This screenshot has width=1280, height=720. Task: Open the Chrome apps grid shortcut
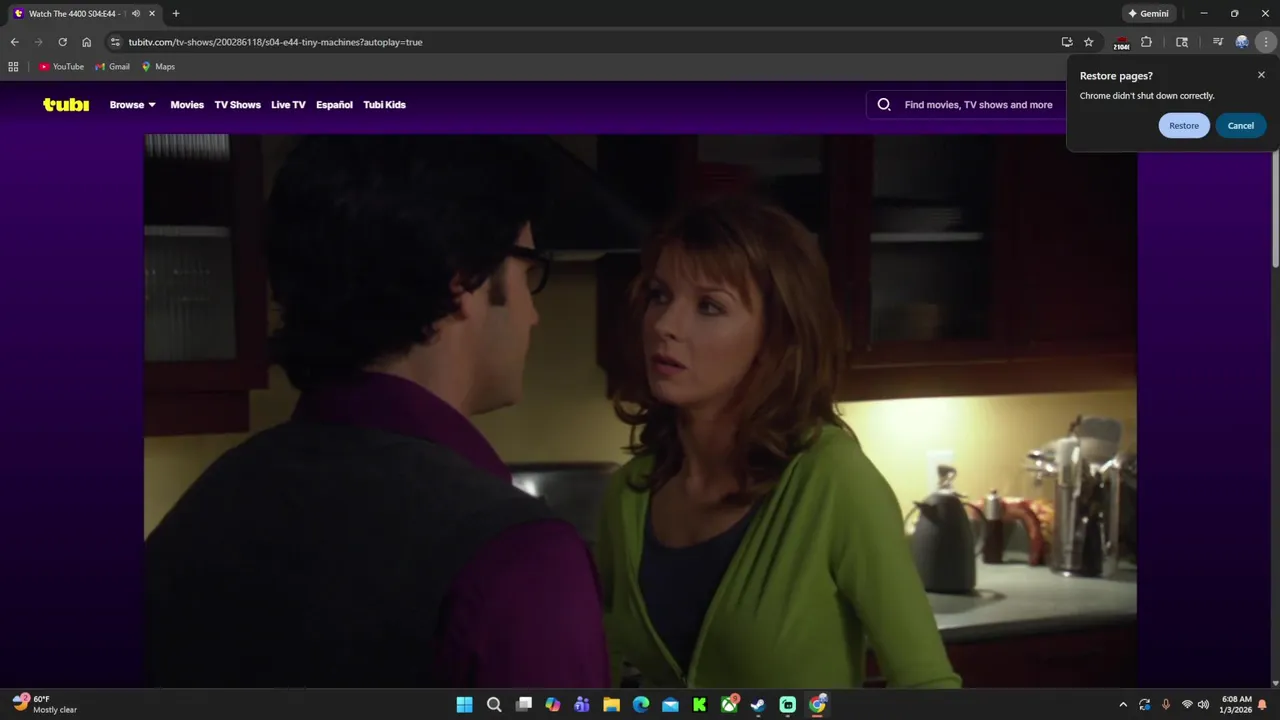[13, 67]
